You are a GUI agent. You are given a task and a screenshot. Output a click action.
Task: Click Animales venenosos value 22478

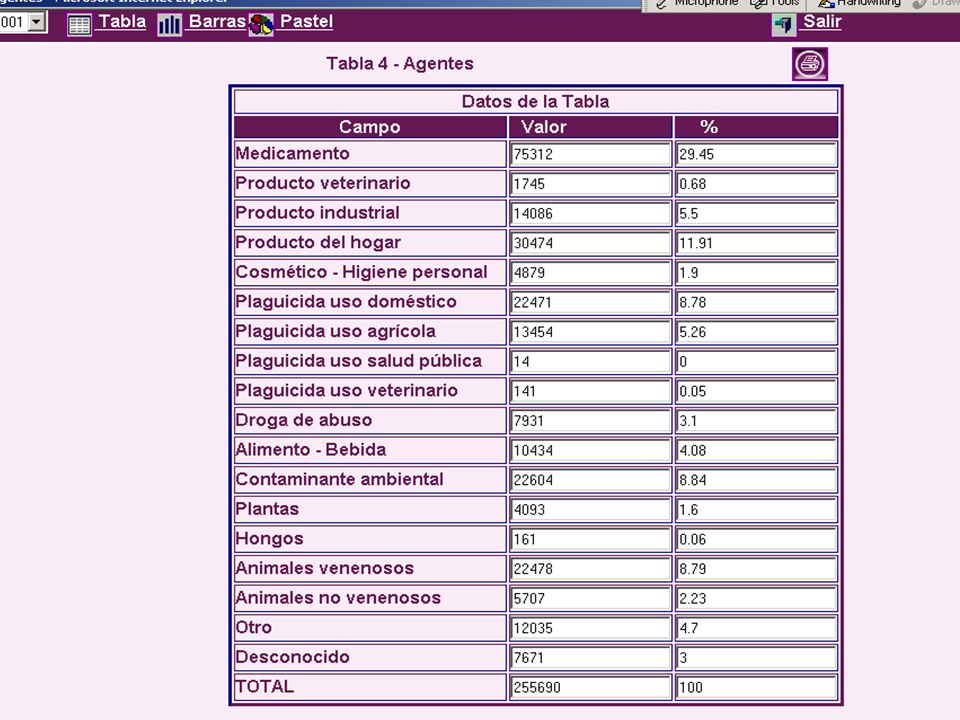(590, 569)
